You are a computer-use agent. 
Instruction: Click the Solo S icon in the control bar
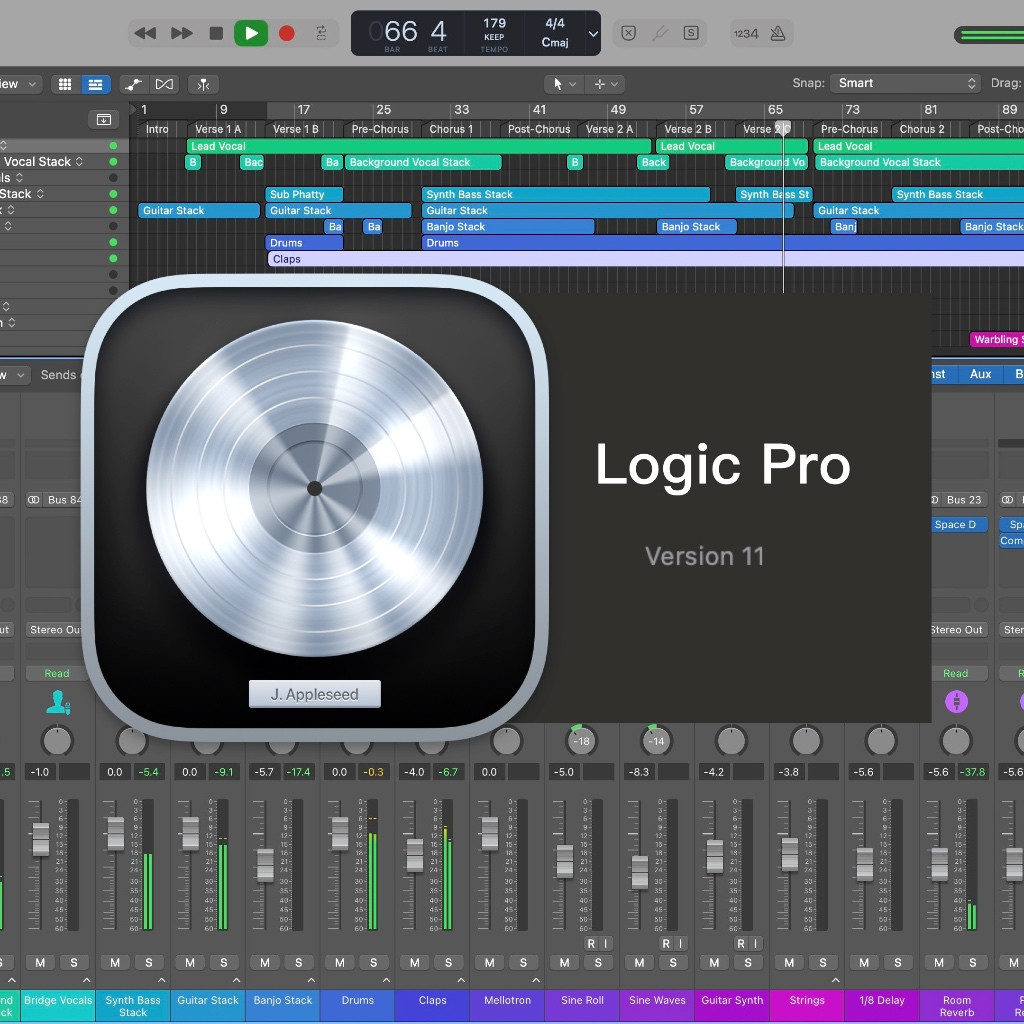691,33
